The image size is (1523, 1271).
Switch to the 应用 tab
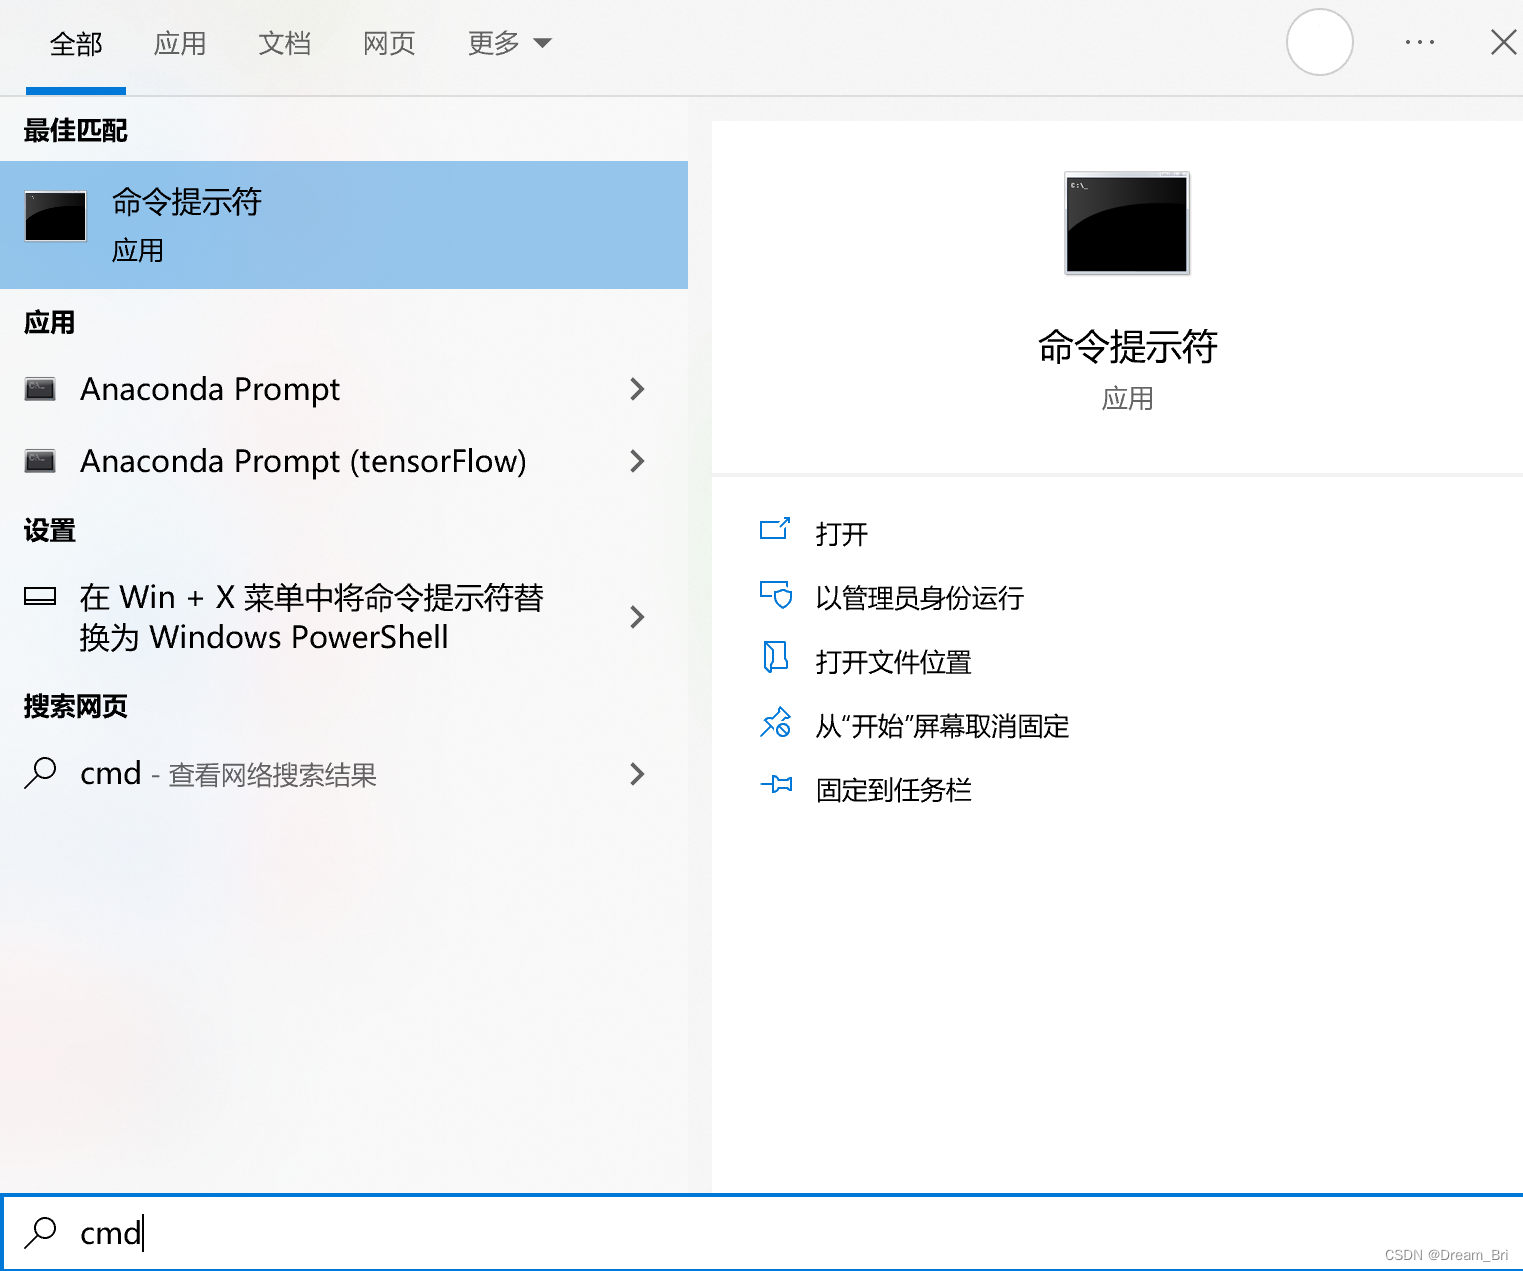click(180, 44)
